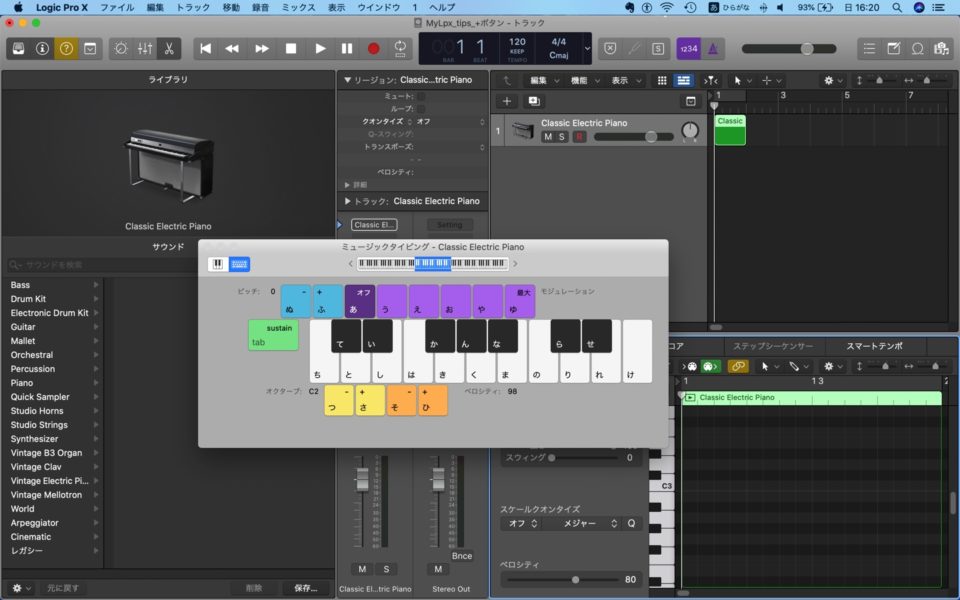This screenshot has width=960, height=600.
Task: Open the Media Browser button
Action: tap(941, 48)
